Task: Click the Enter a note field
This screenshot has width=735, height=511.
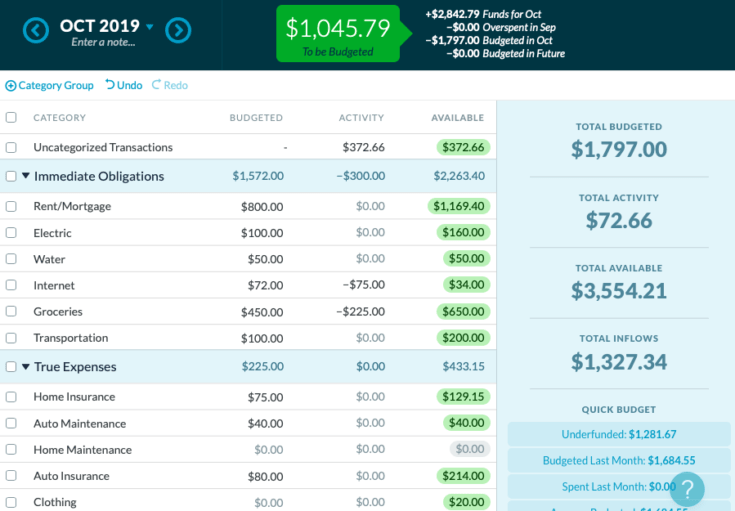Action: coord(103,42)
